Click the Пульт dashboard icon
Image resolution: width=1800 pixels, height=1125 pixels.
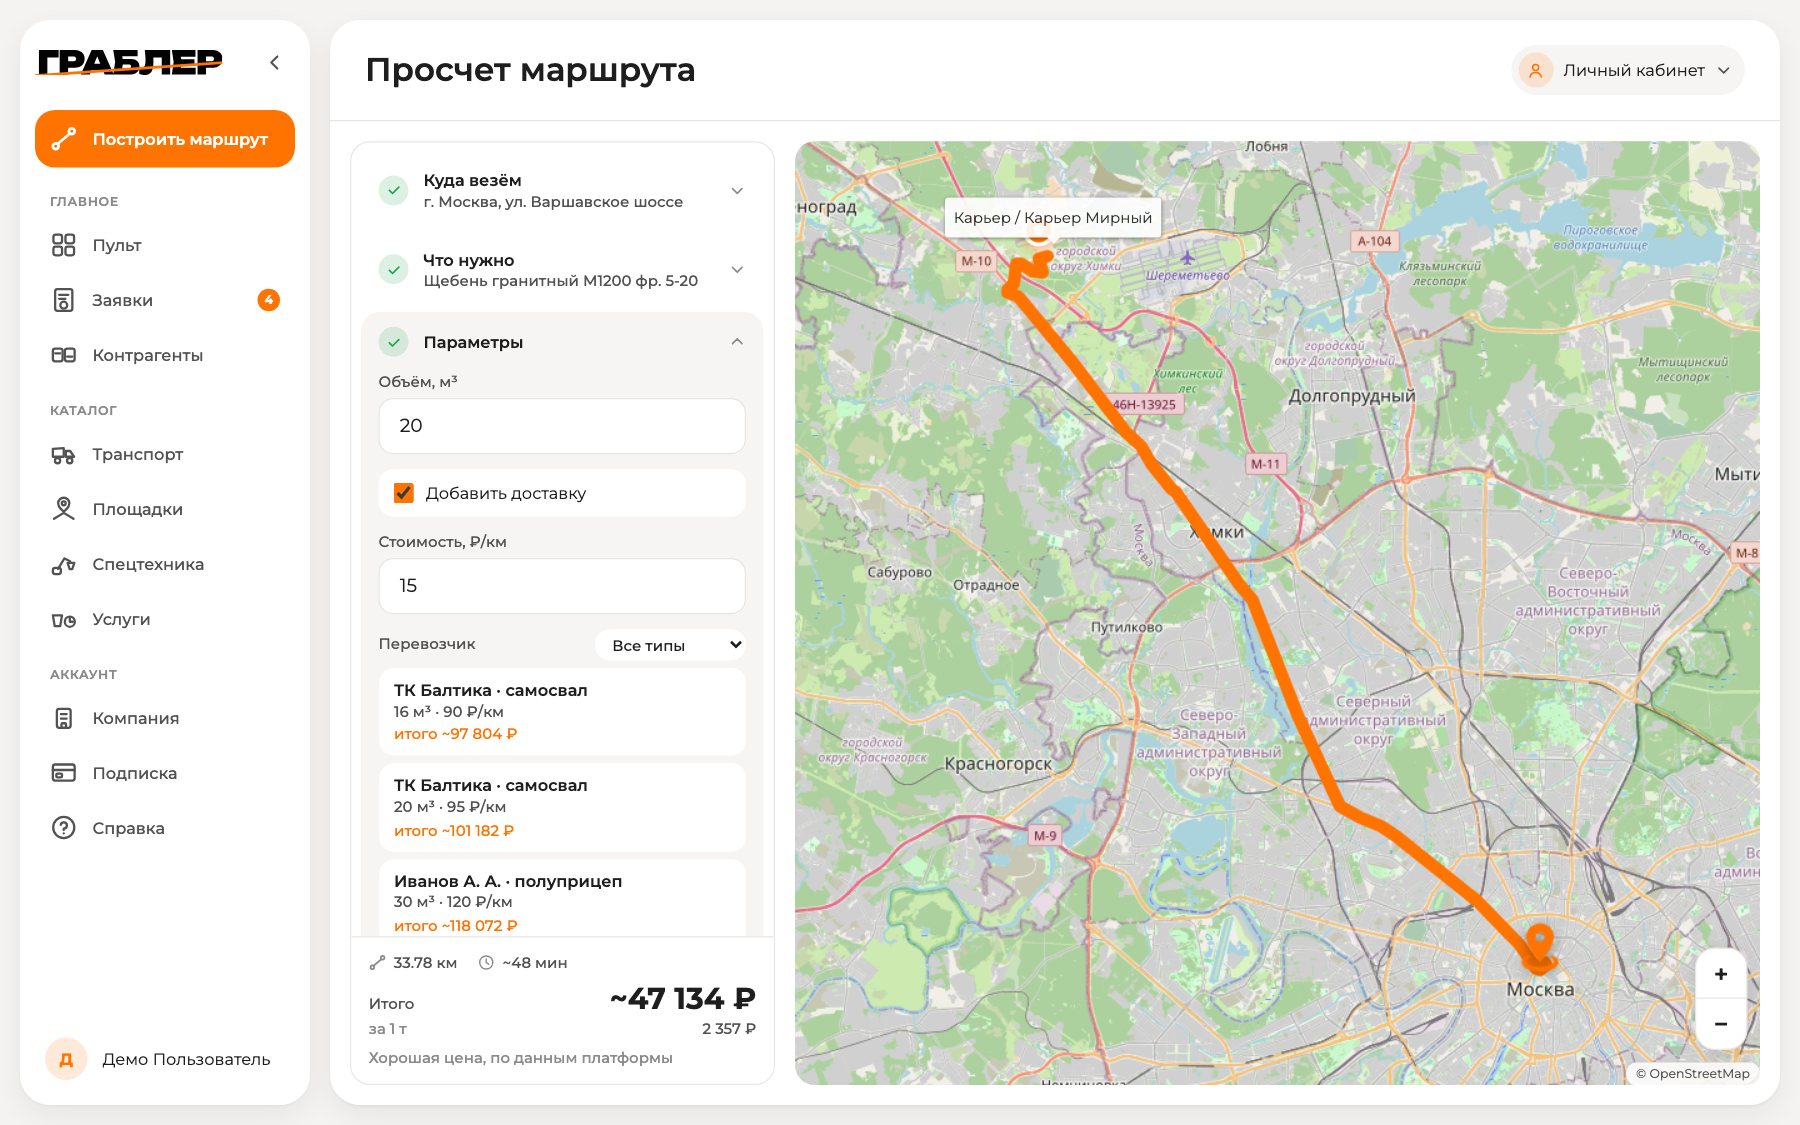64,245
